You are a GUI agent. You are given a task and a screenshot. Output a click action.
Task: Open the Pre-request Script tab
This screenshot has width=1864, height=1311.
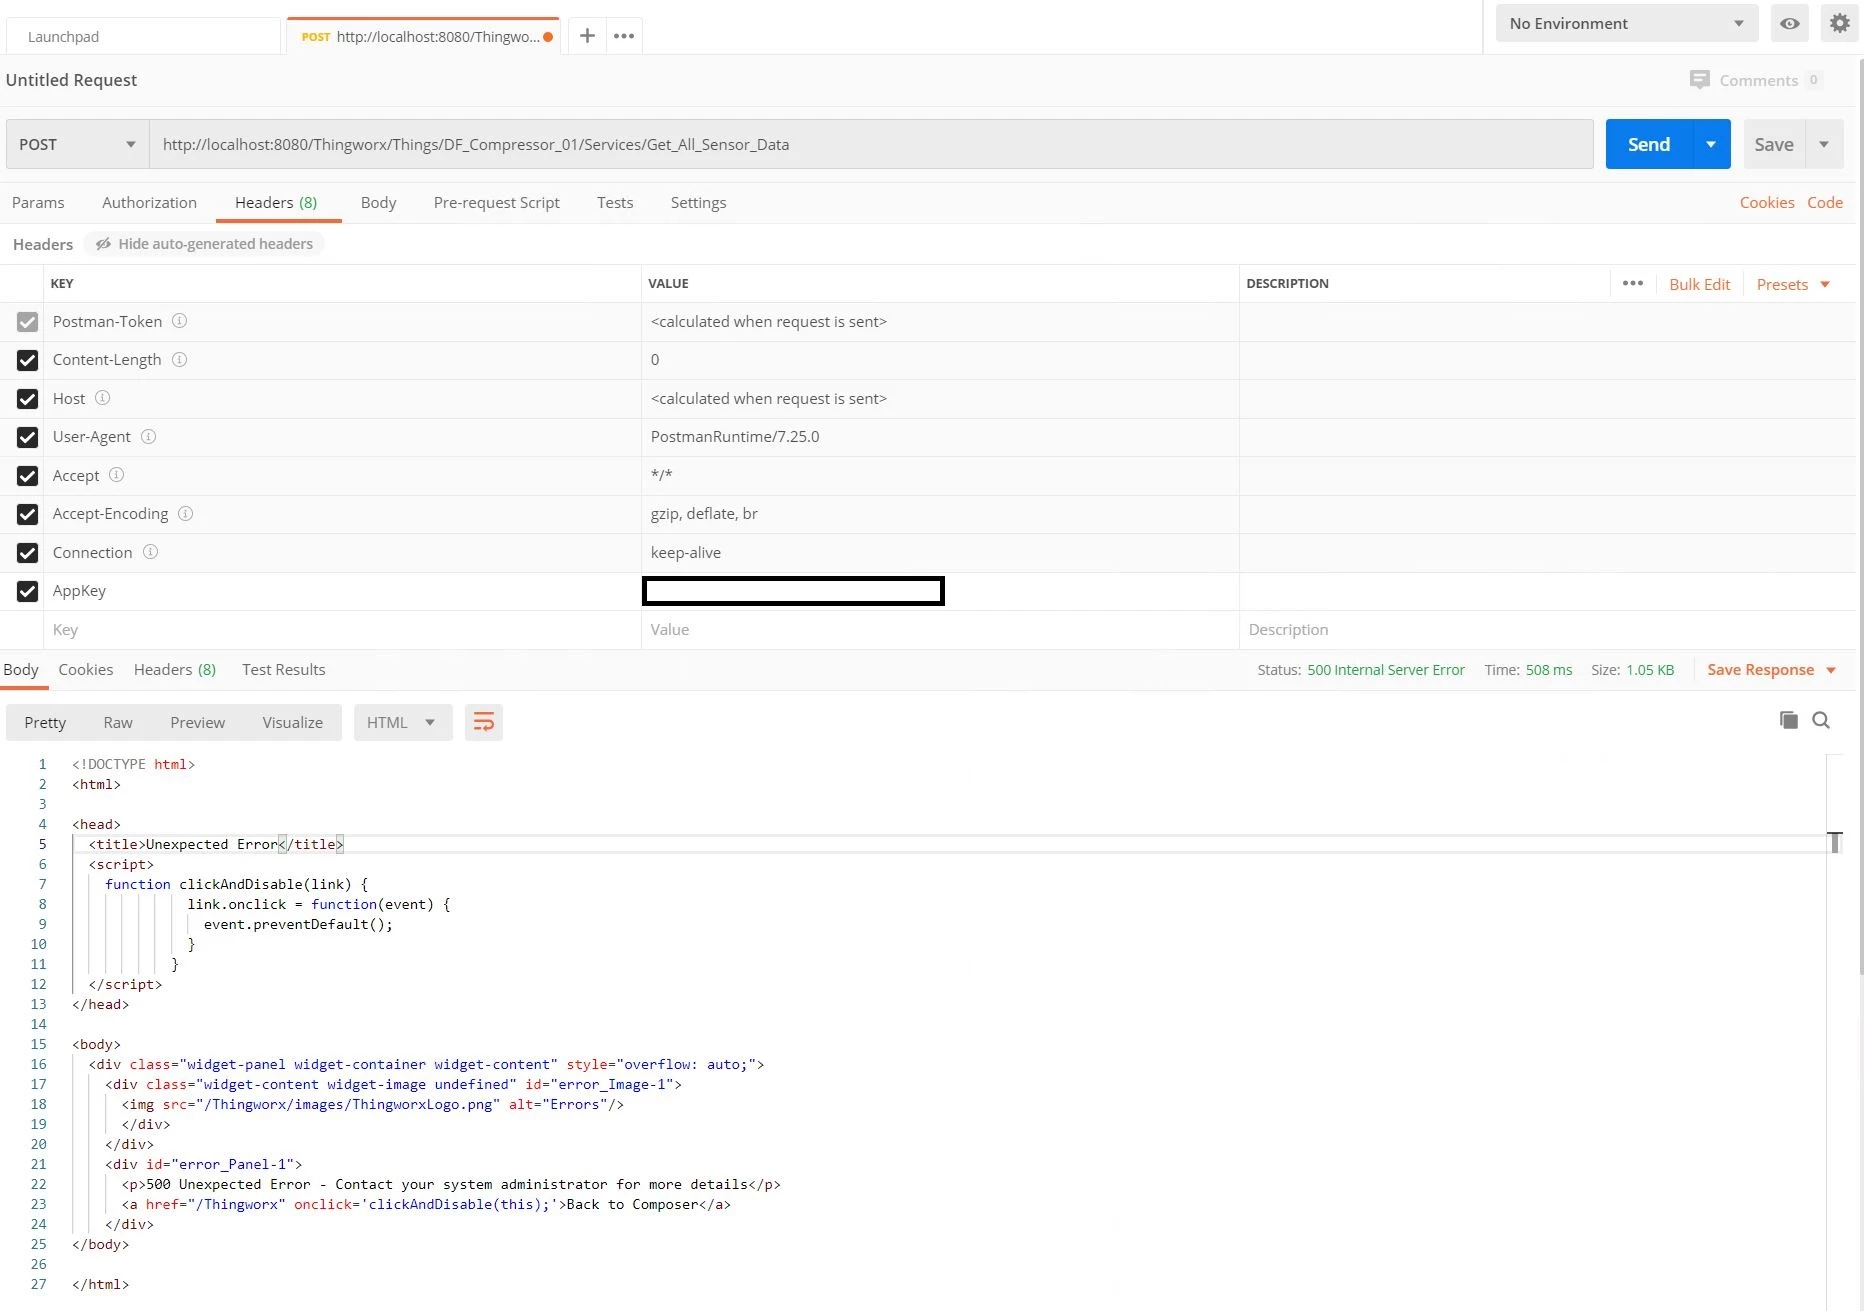[496, 202]
